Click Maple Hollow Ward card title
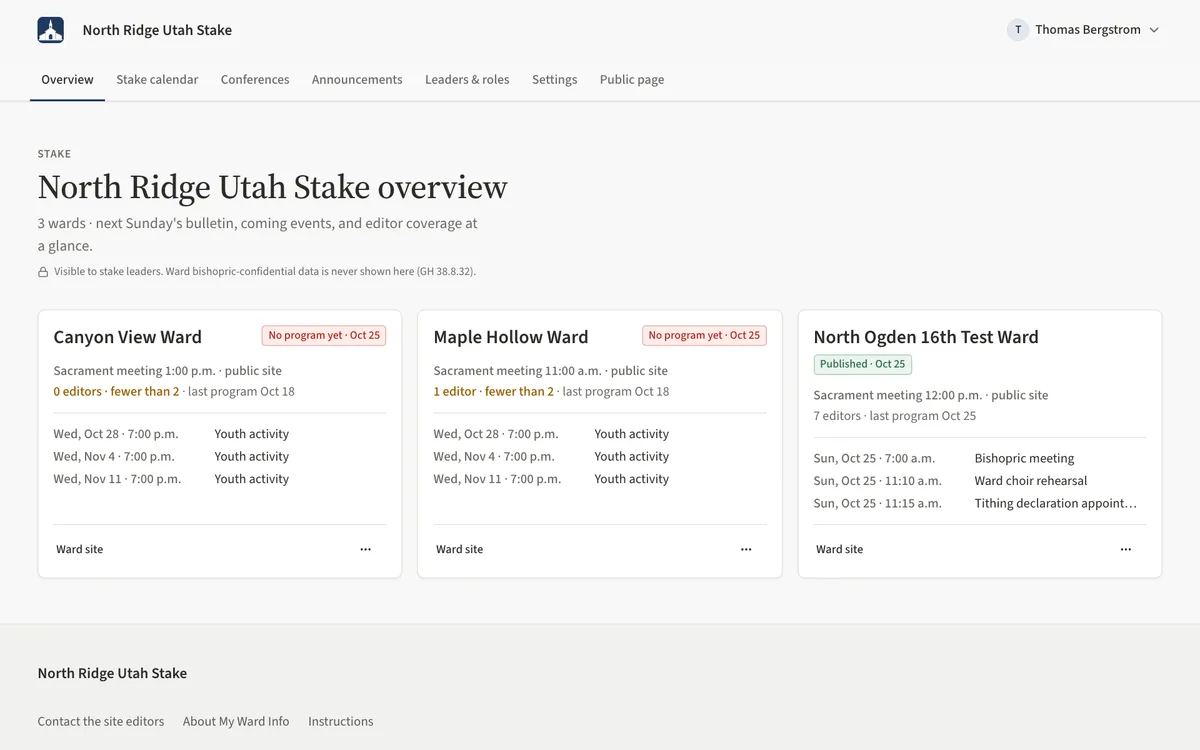Image resolution: width=1200 pixels, height=750 pixels. [511, 337]
